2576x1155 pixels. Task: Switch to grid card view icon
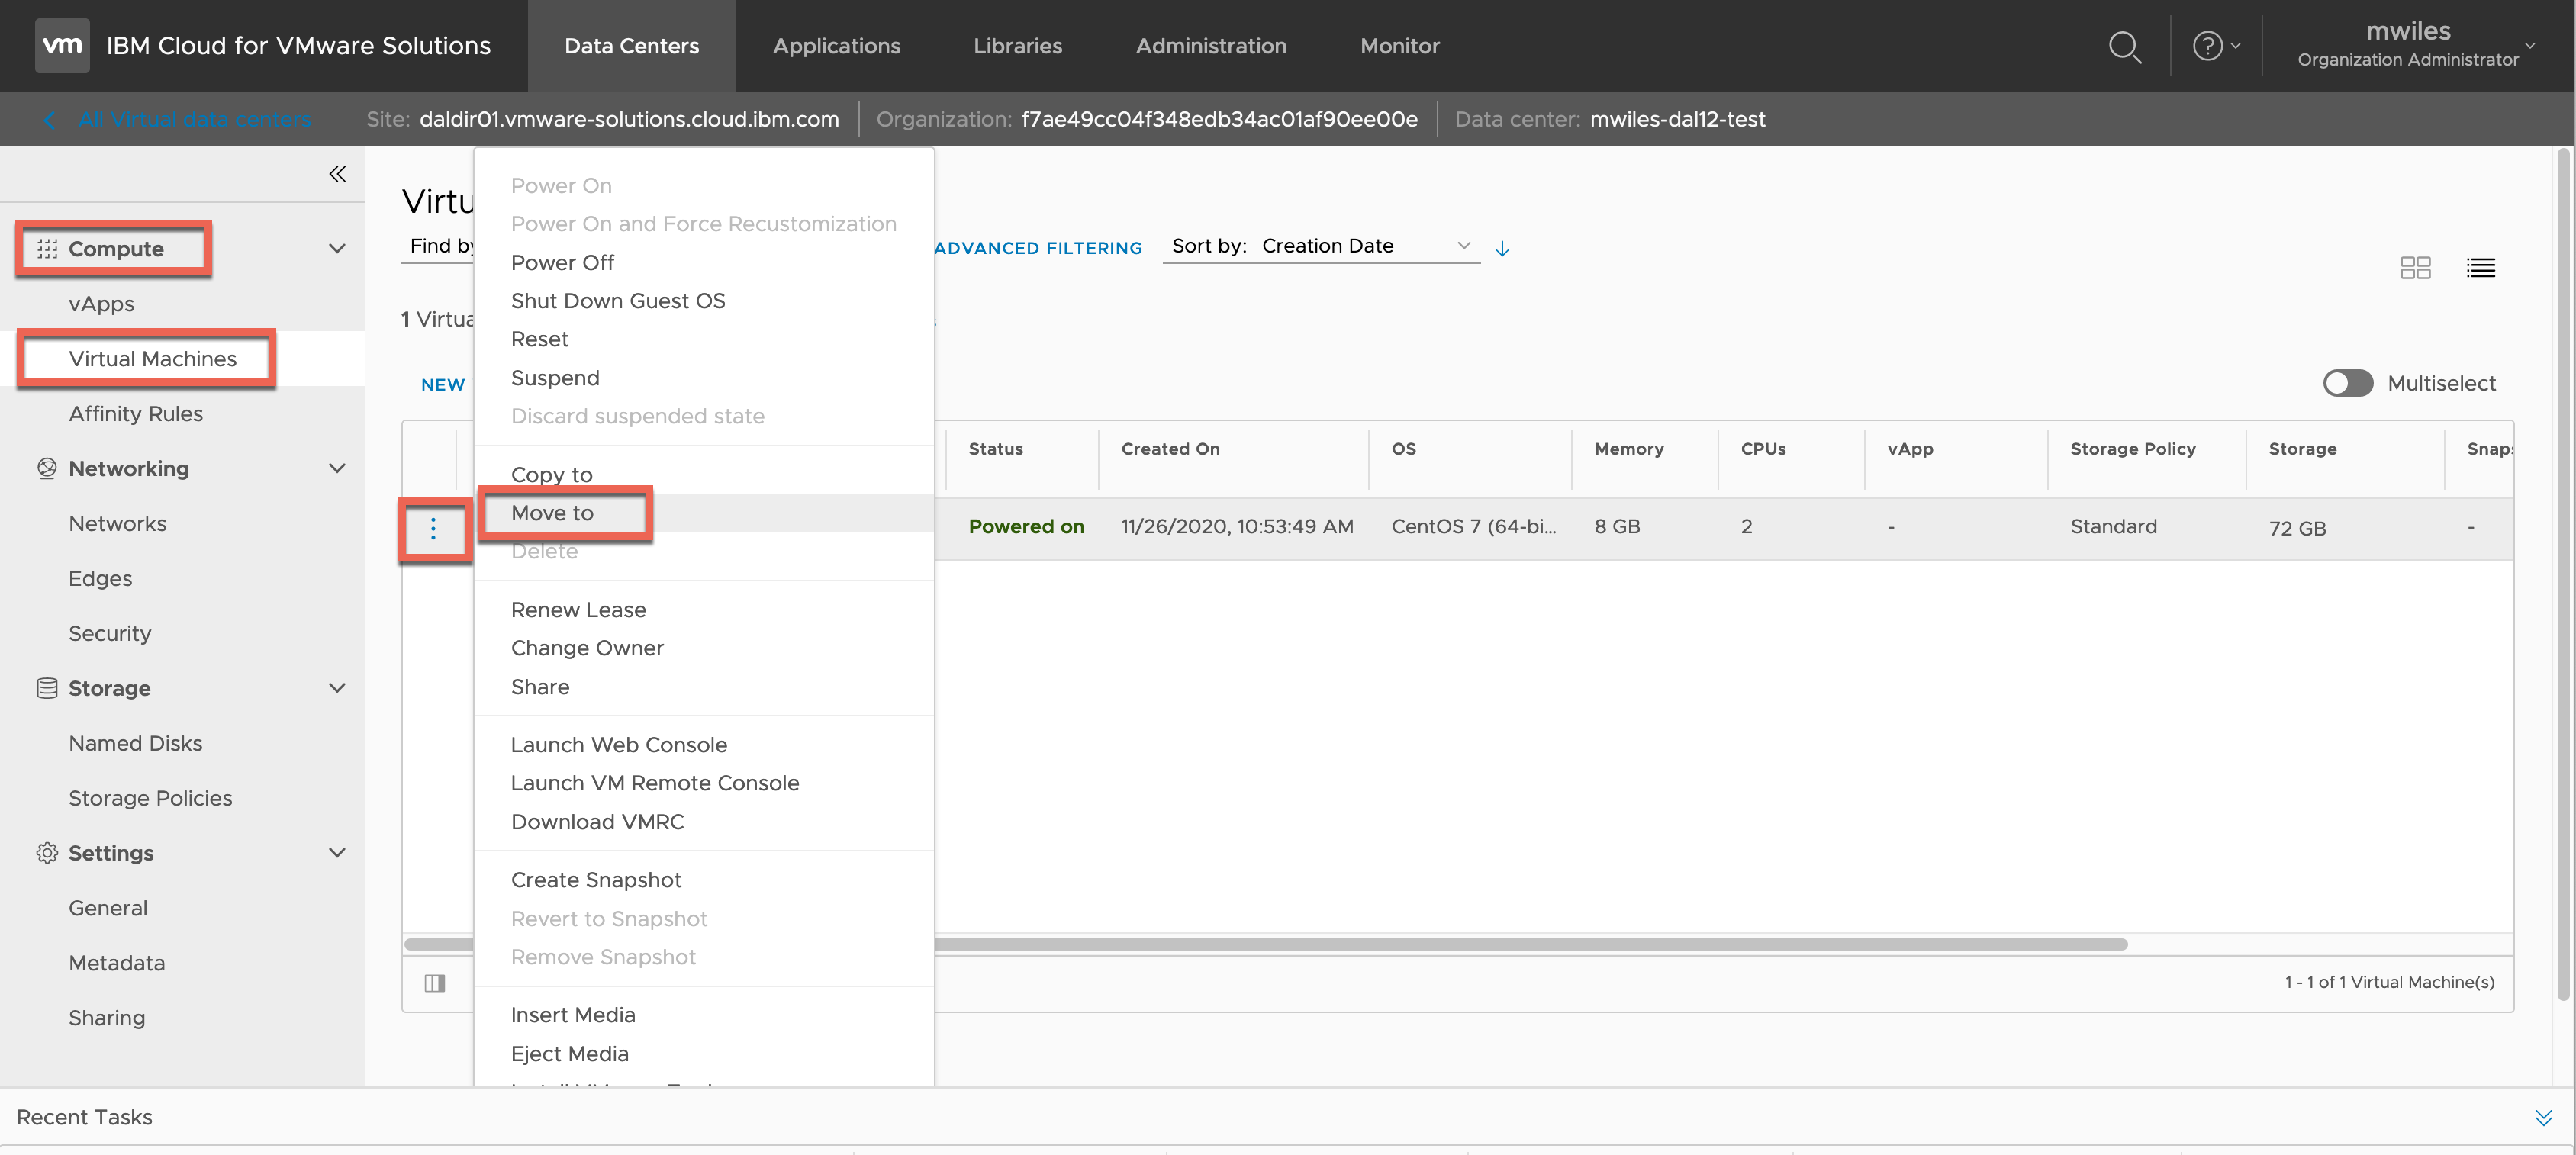point(2415,267)
